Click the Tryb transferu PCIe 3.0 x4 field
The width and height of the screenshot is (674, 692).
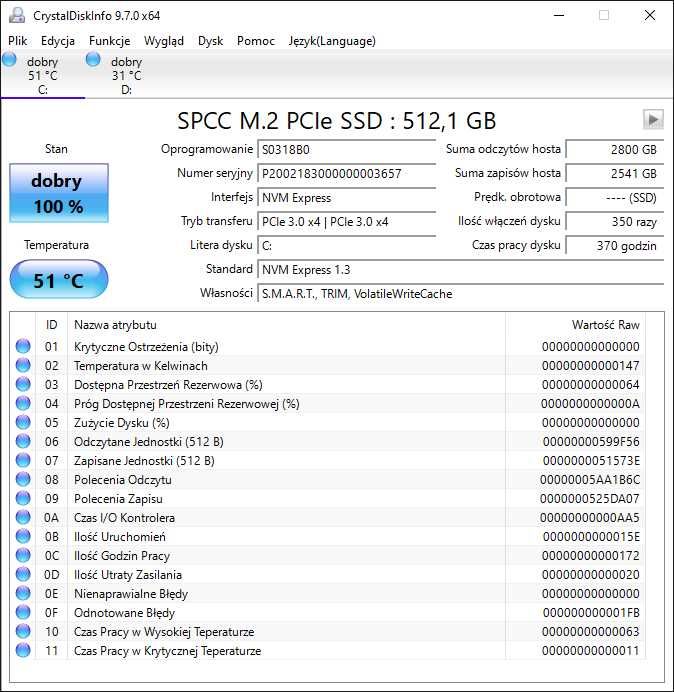coord(346,222)
